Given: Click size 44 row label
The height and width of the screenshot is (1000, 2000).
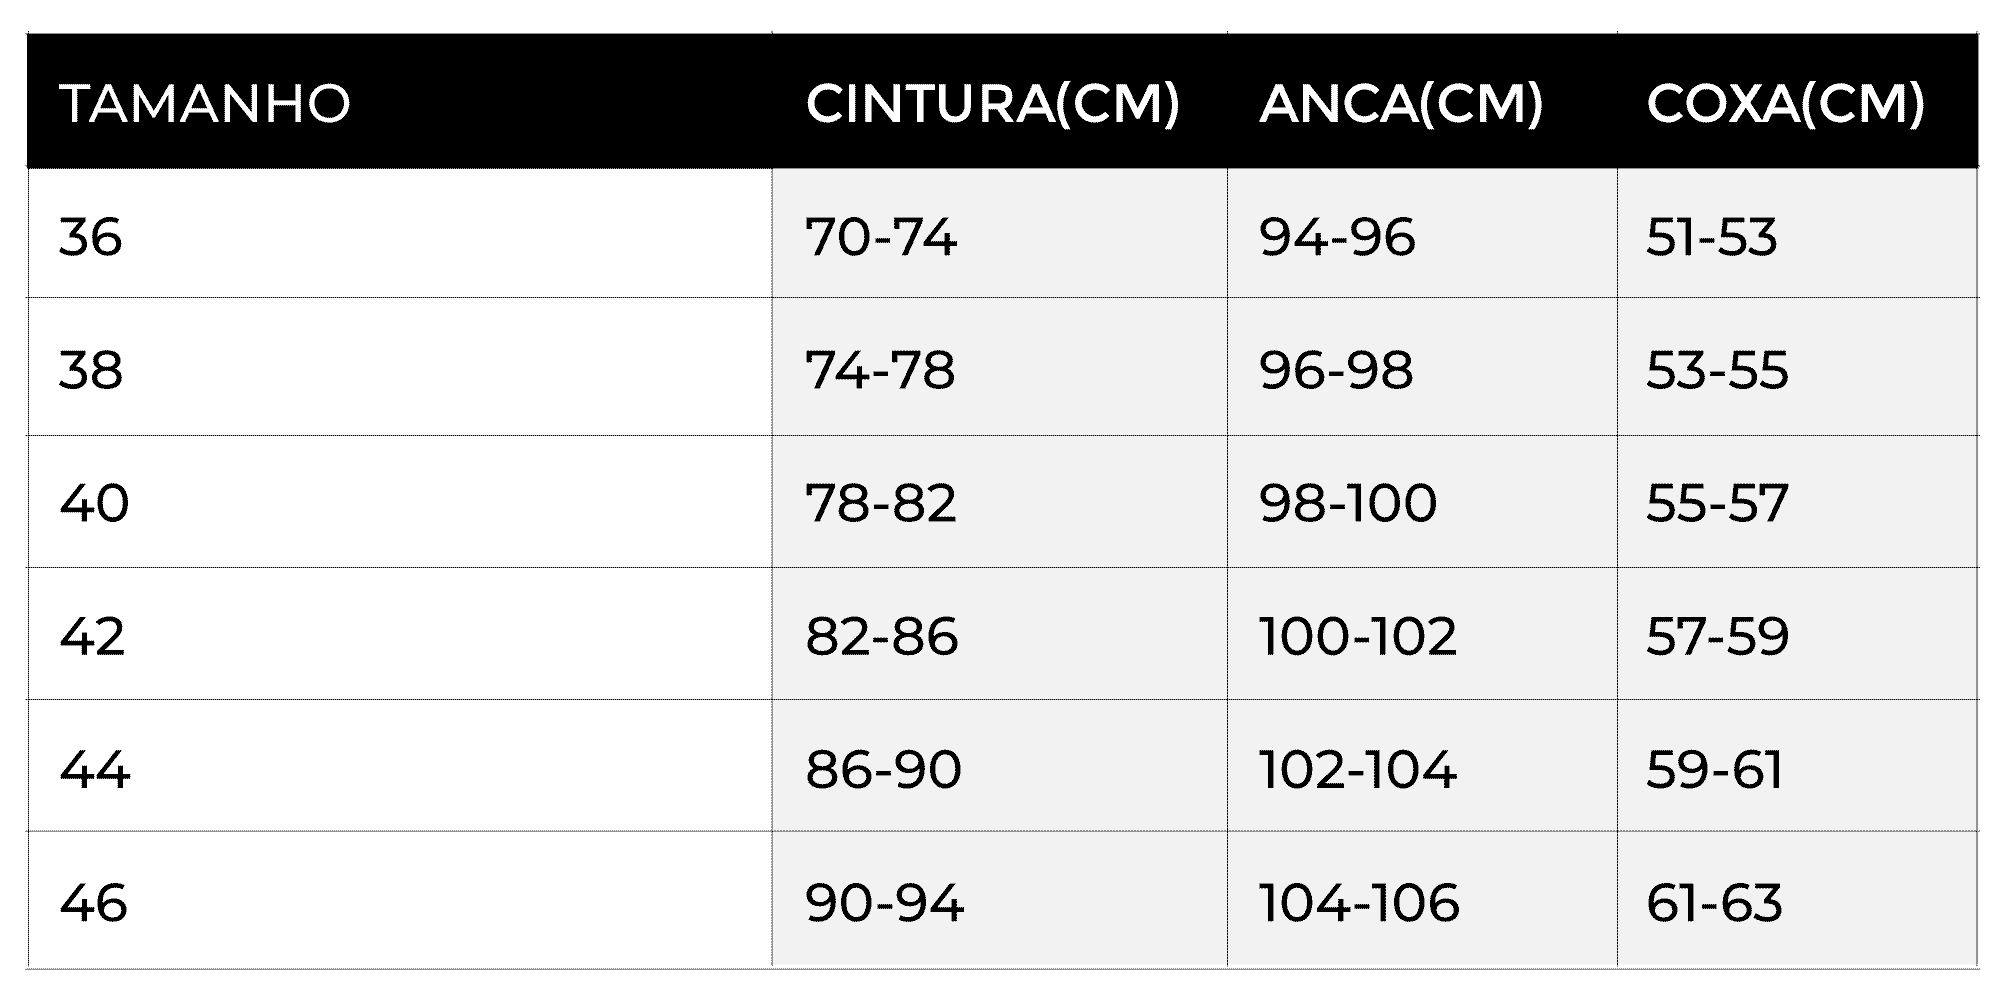Looking at the screenshot, I should tap(94, 770).
